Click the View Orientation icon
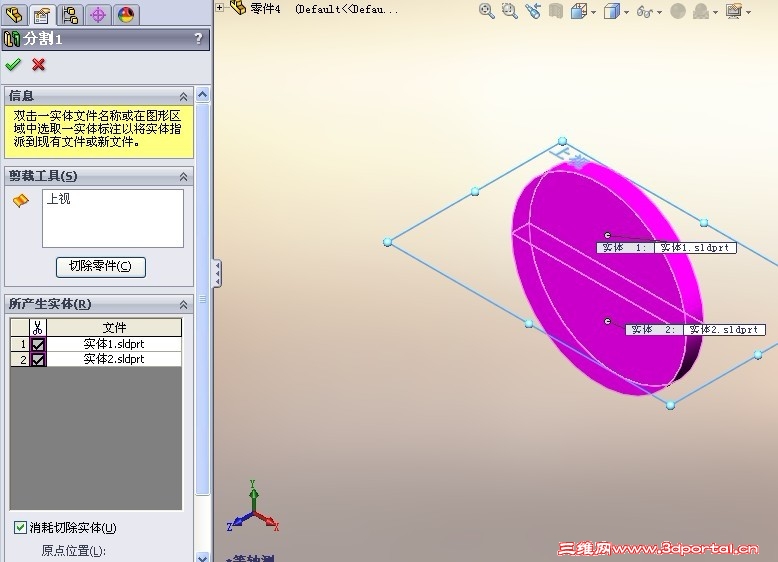Image resolution: width=778 pixels, height=562 pixels. [579, 11]
